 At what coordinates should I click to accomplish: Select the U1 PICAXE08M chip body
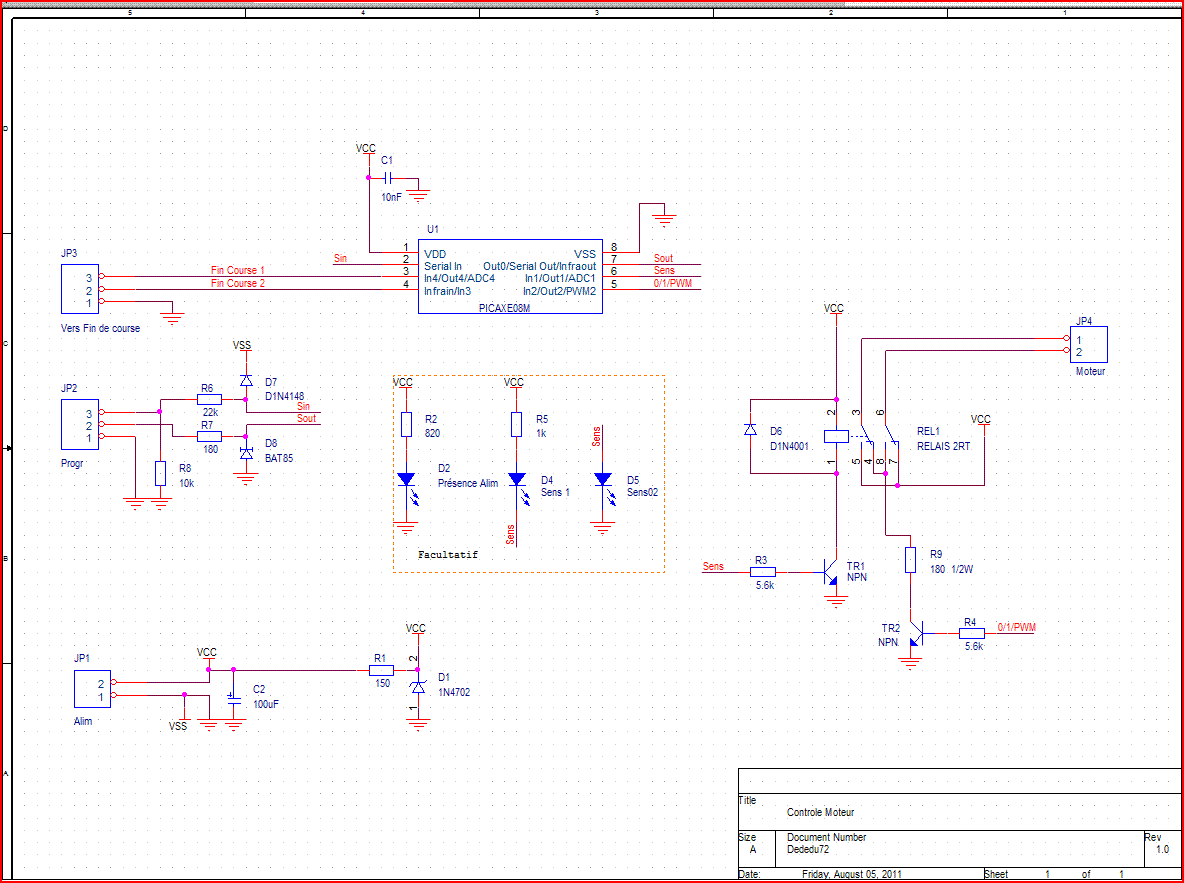pyautogui.click(x=510, y=276)
